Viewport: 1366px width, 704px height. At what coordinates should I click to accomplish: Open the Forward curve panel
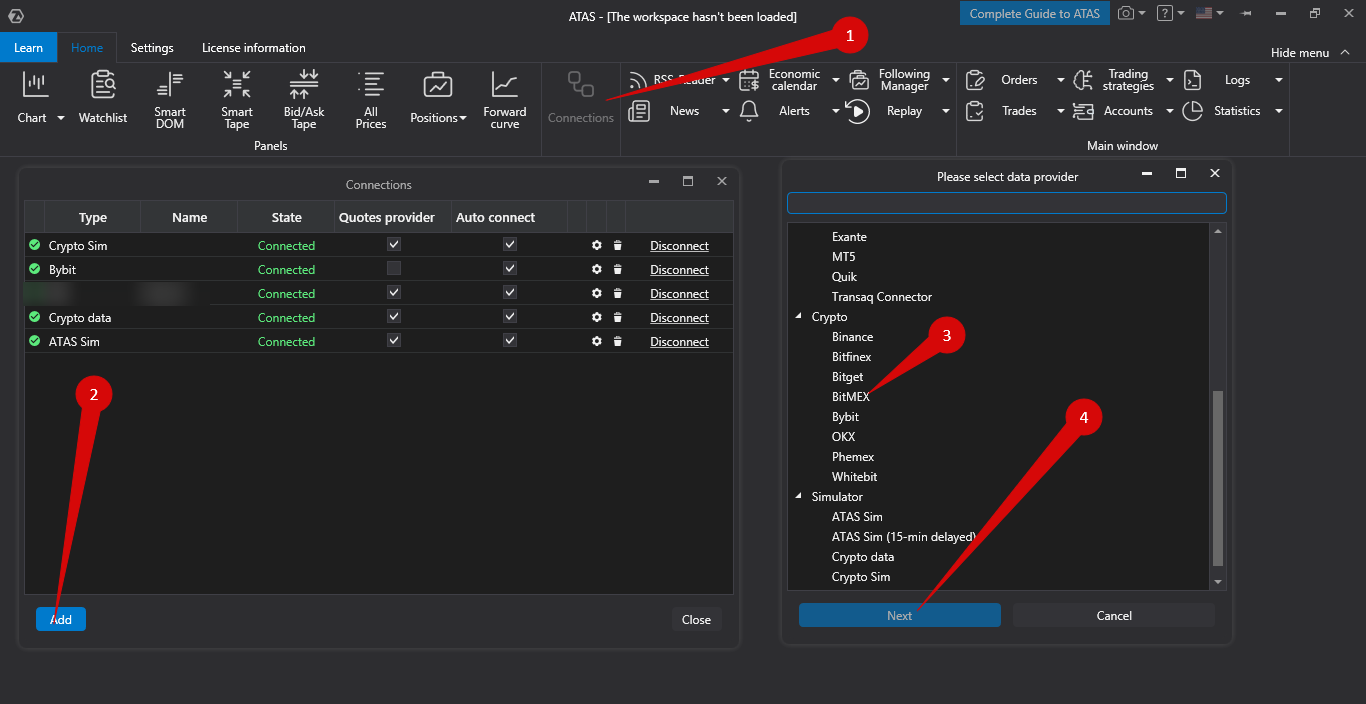[505, 99]
